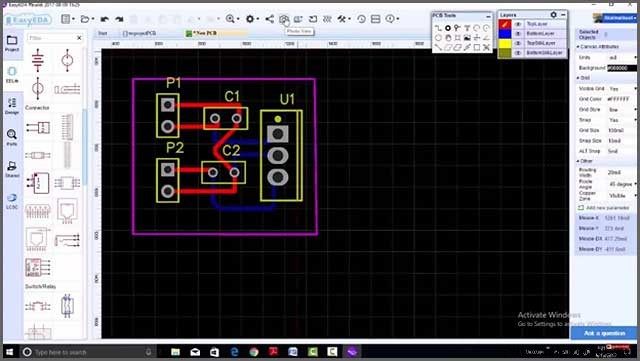Select the Via tool in PCB Tools

click(457, 28)
